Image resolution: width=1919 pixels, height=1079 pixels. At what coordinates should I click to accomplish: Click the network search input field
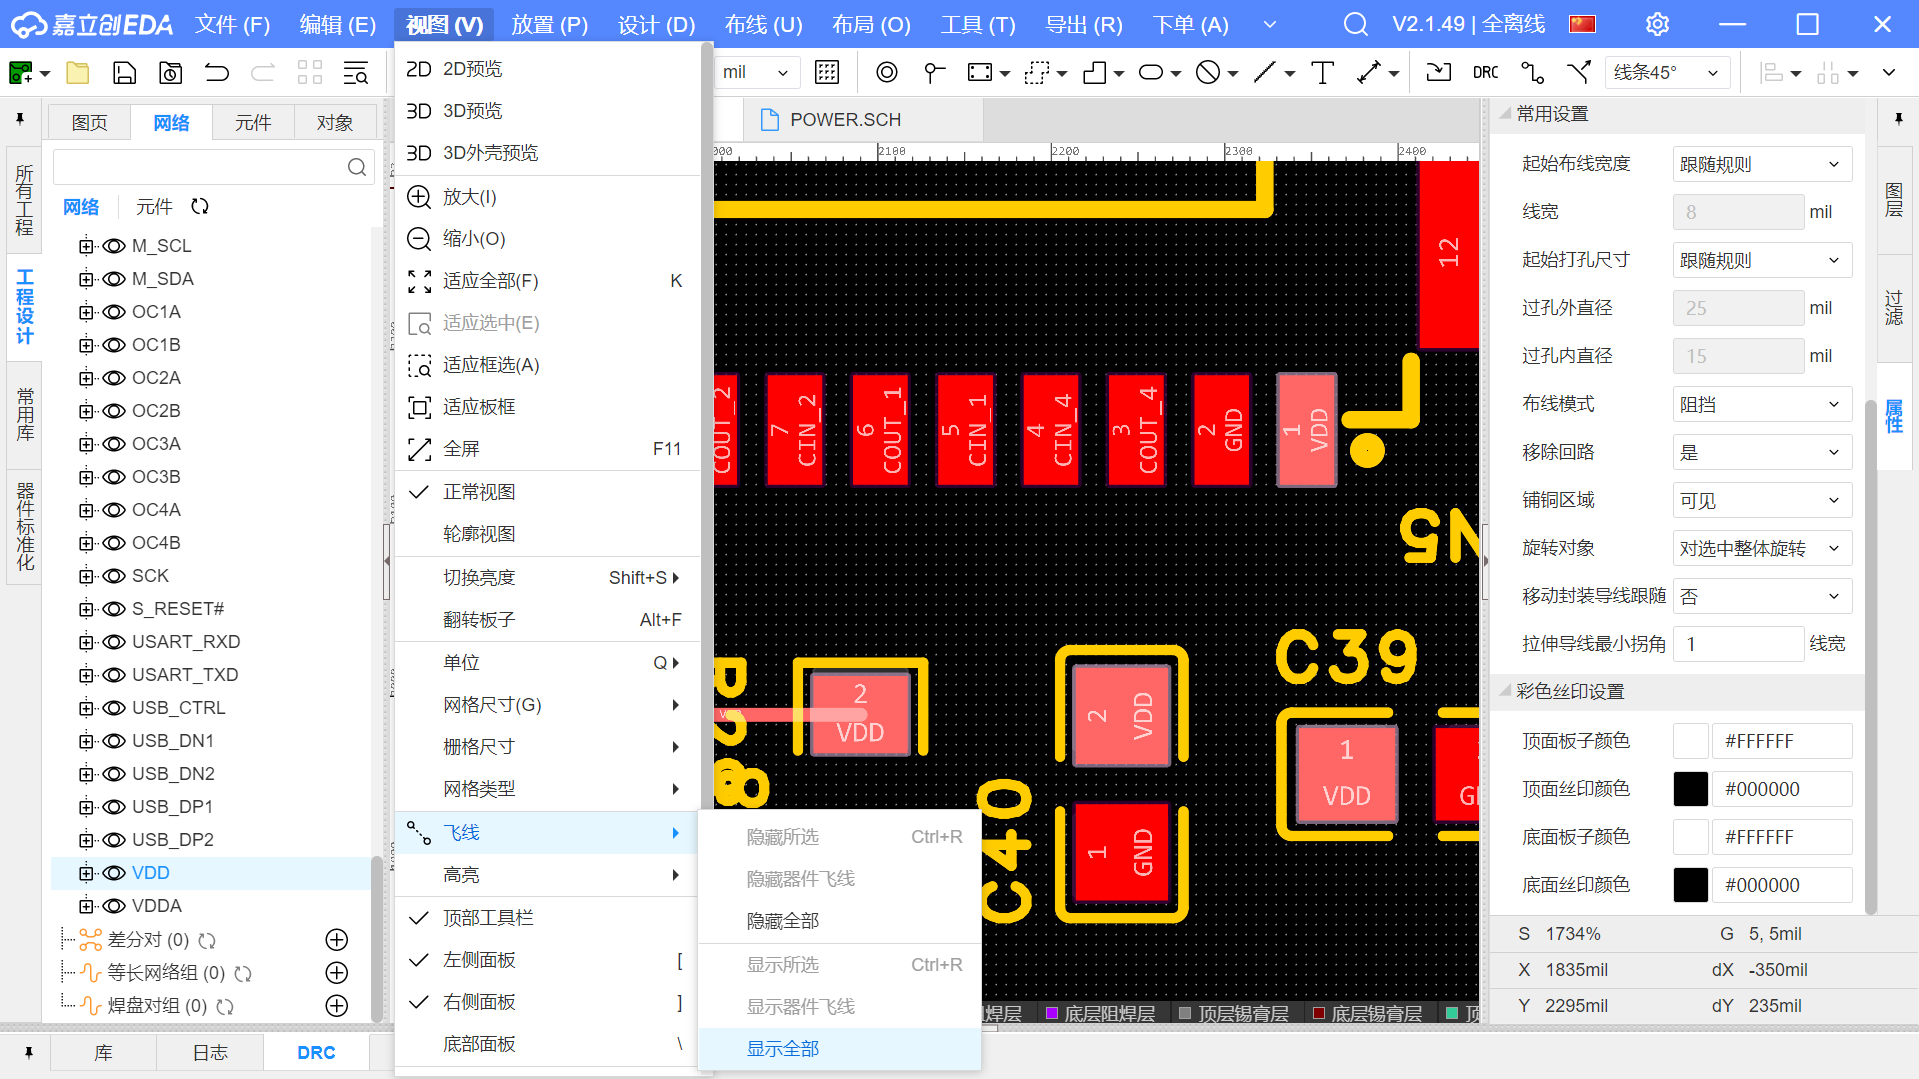pos(200,167)
